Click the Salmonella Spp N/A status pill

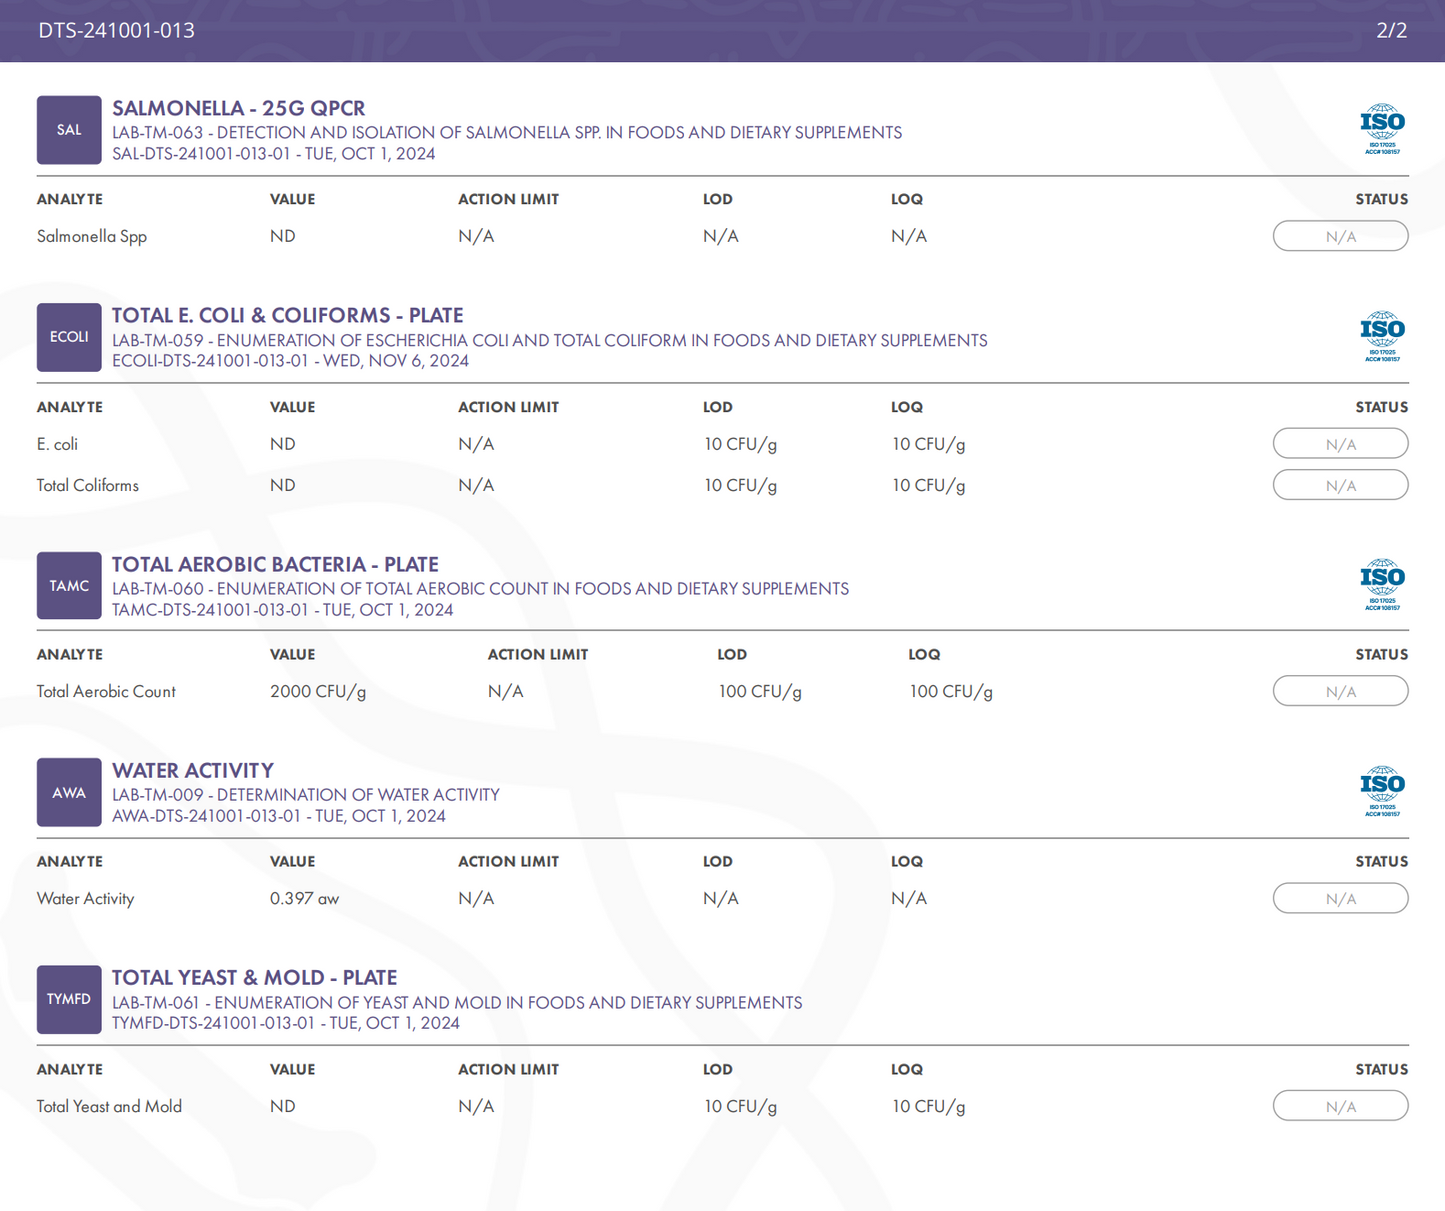click(1340, 237)
